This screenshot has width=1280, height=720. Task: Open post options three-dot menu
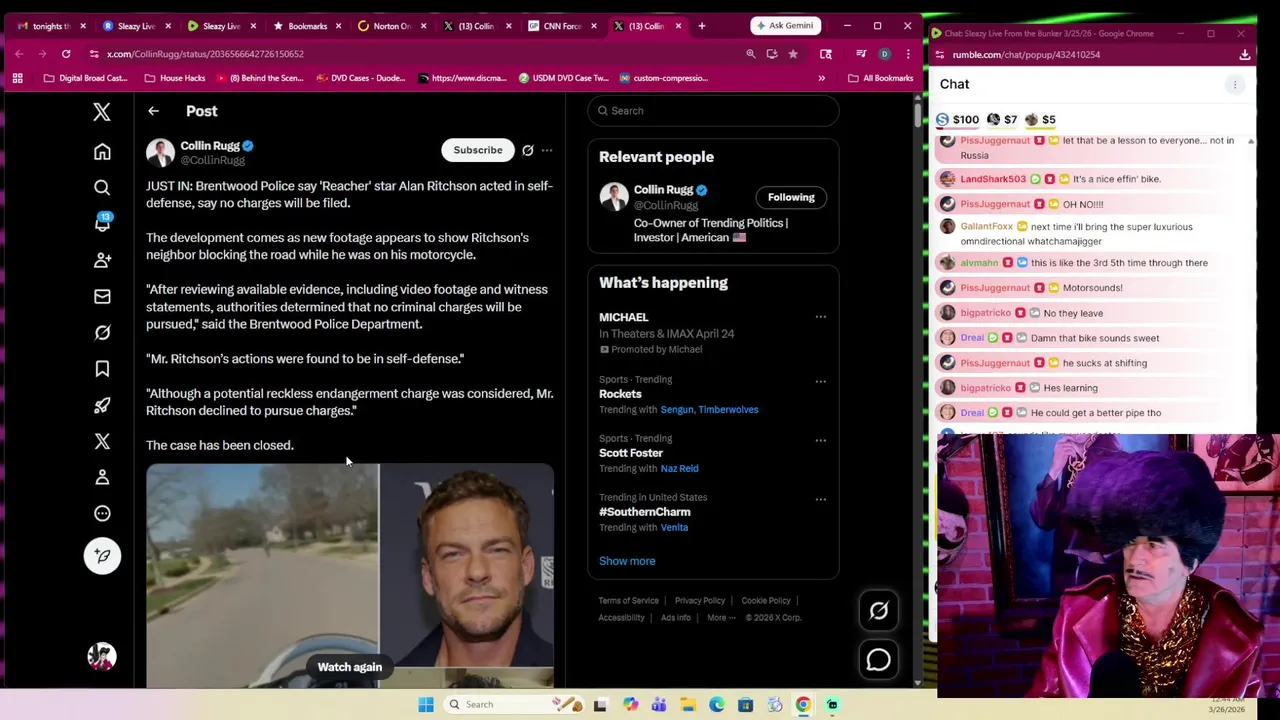(x=547, y=150)
